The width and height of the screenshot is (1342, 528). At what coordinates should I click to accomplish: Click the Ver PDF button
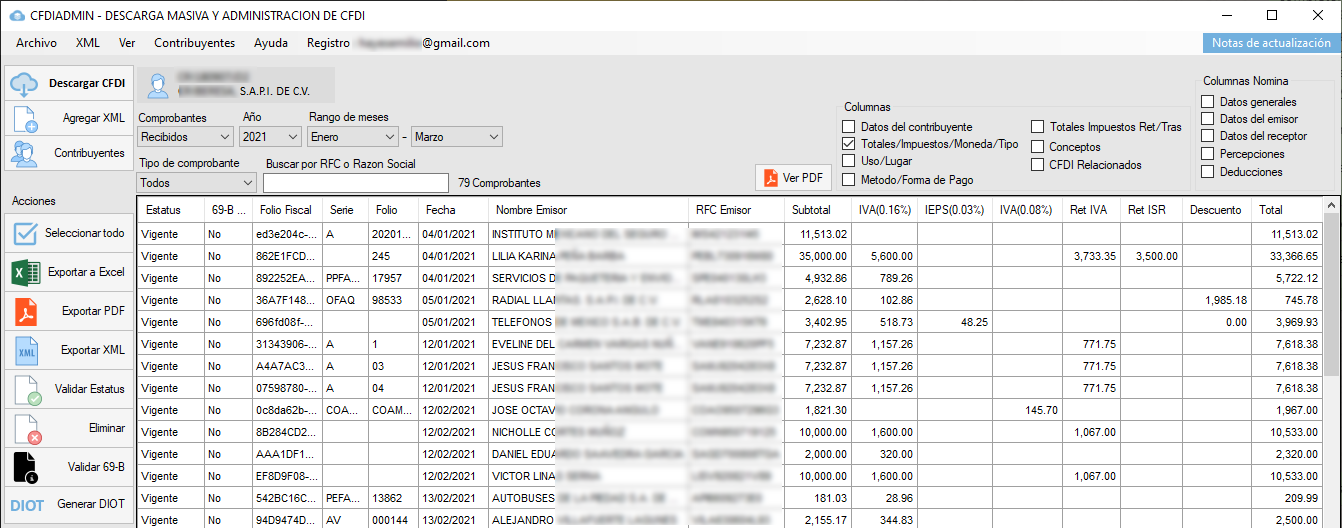[x=793, y=178]
